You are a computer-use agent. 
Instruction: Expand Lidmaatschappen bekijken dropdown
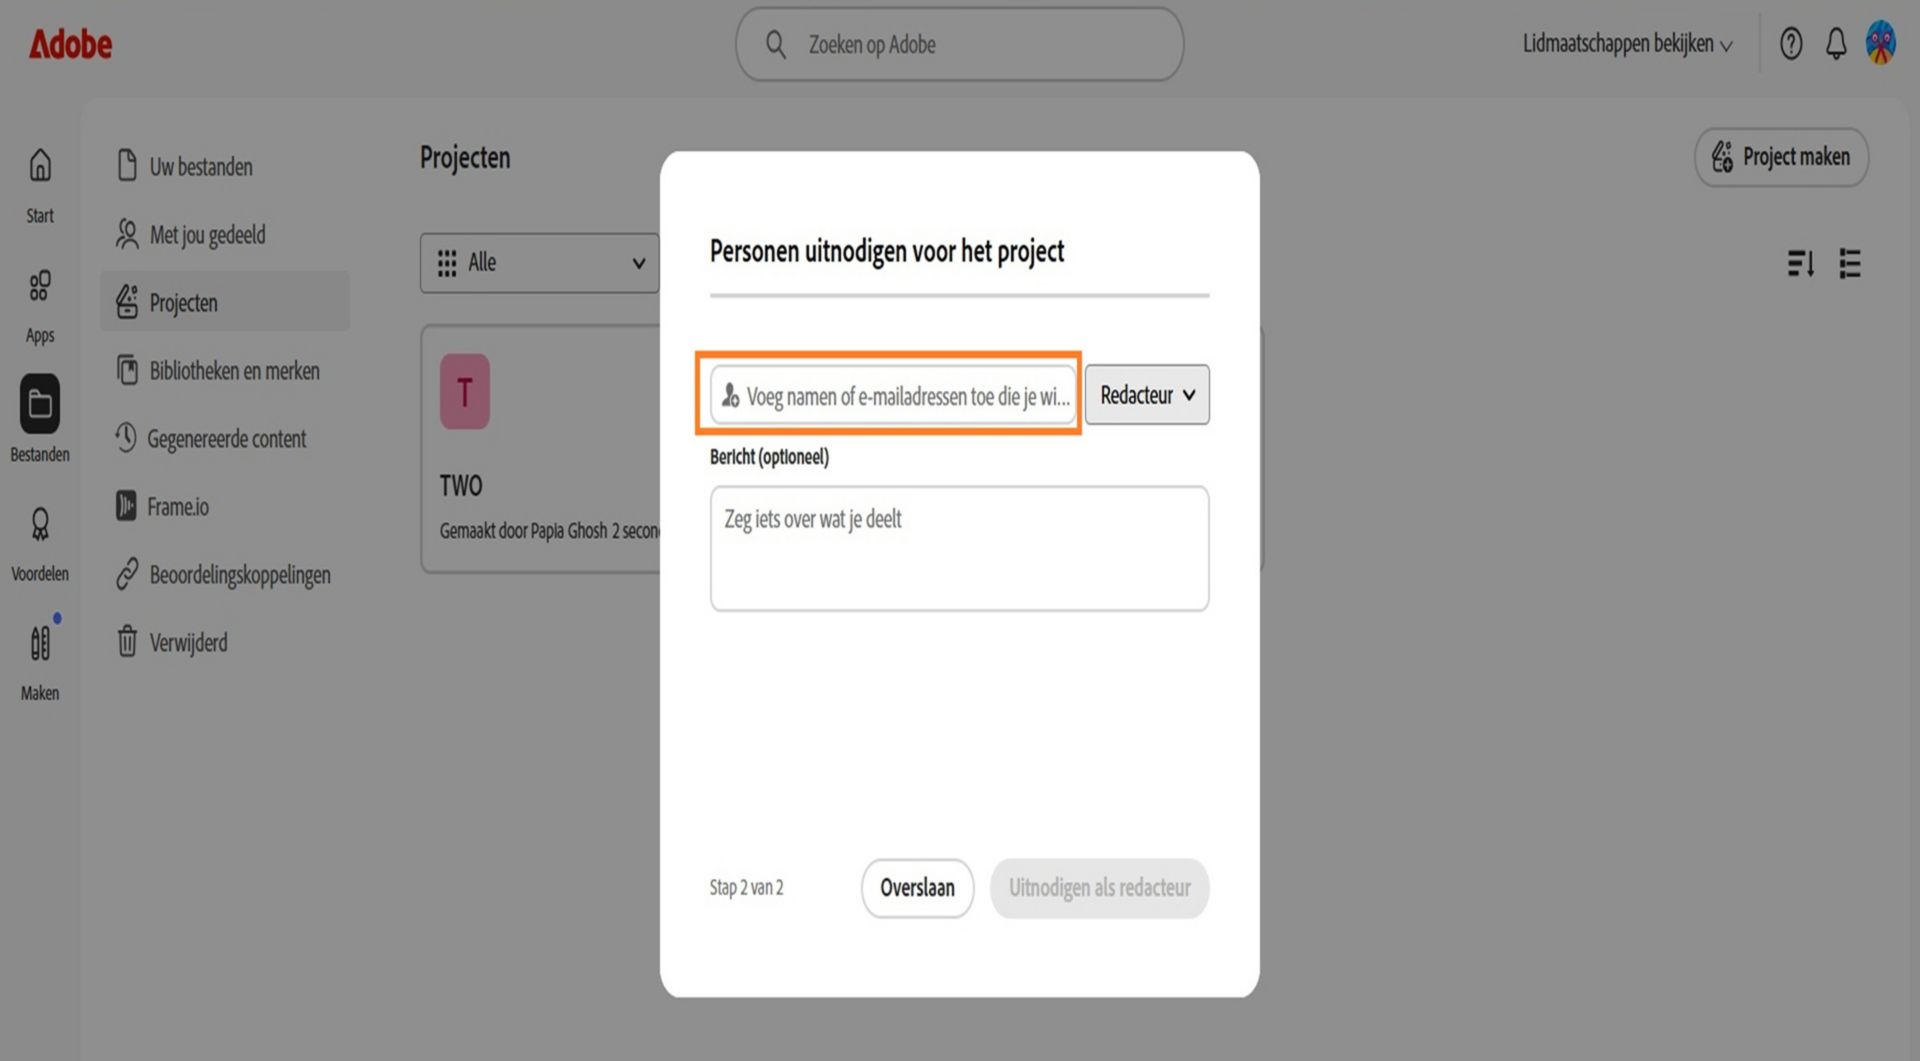click(1627, 44)
